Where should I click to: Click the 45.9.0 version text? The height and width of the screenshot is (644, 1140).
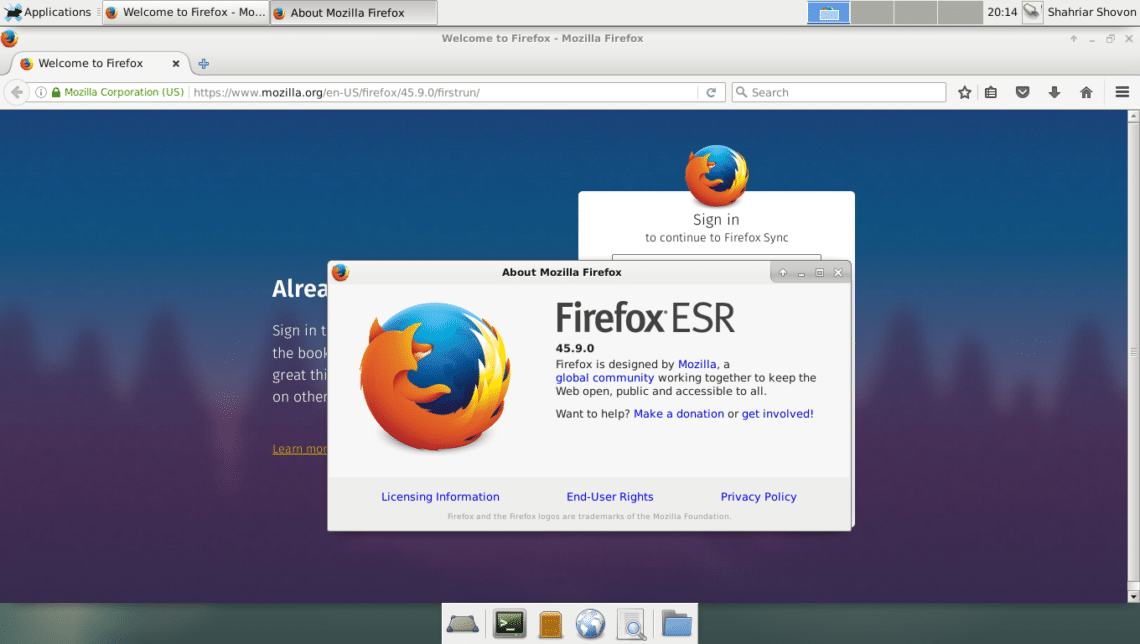click(574, 348)
